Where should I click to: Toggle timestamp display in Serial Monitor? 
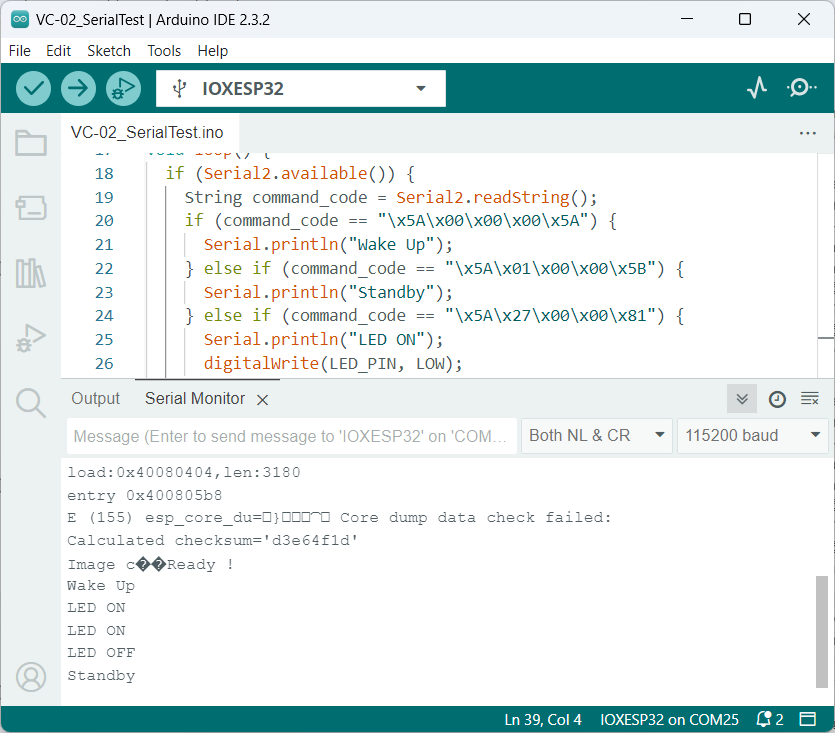click(x=777, y=399)
